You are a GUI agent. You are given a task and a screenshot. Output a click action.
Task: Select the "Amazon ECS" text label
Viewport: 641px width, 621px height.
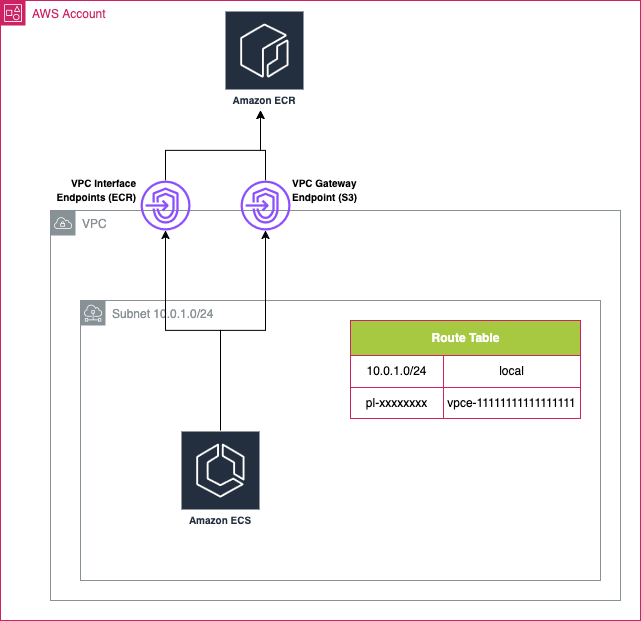point(220,520)
